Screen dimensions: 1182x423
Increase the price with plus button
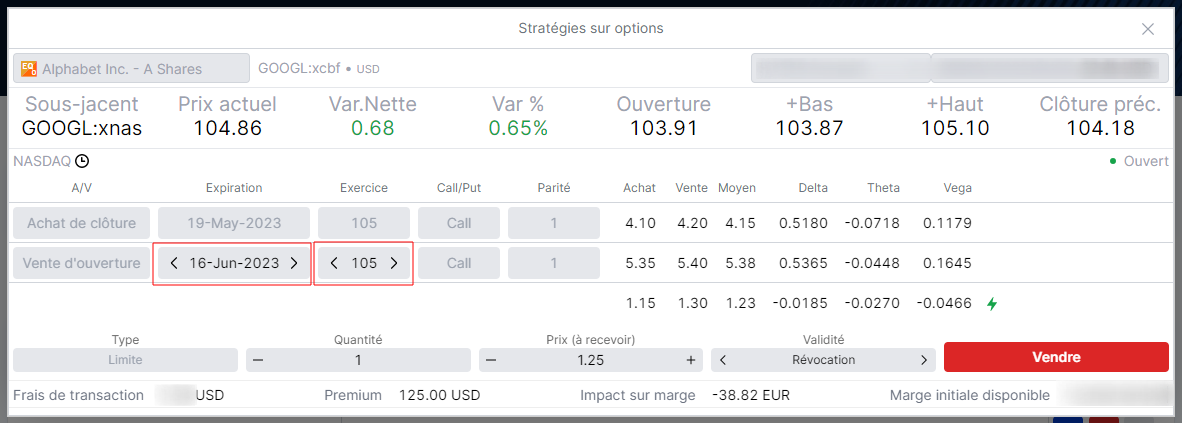pyautogui.click(x=691, y=360)
